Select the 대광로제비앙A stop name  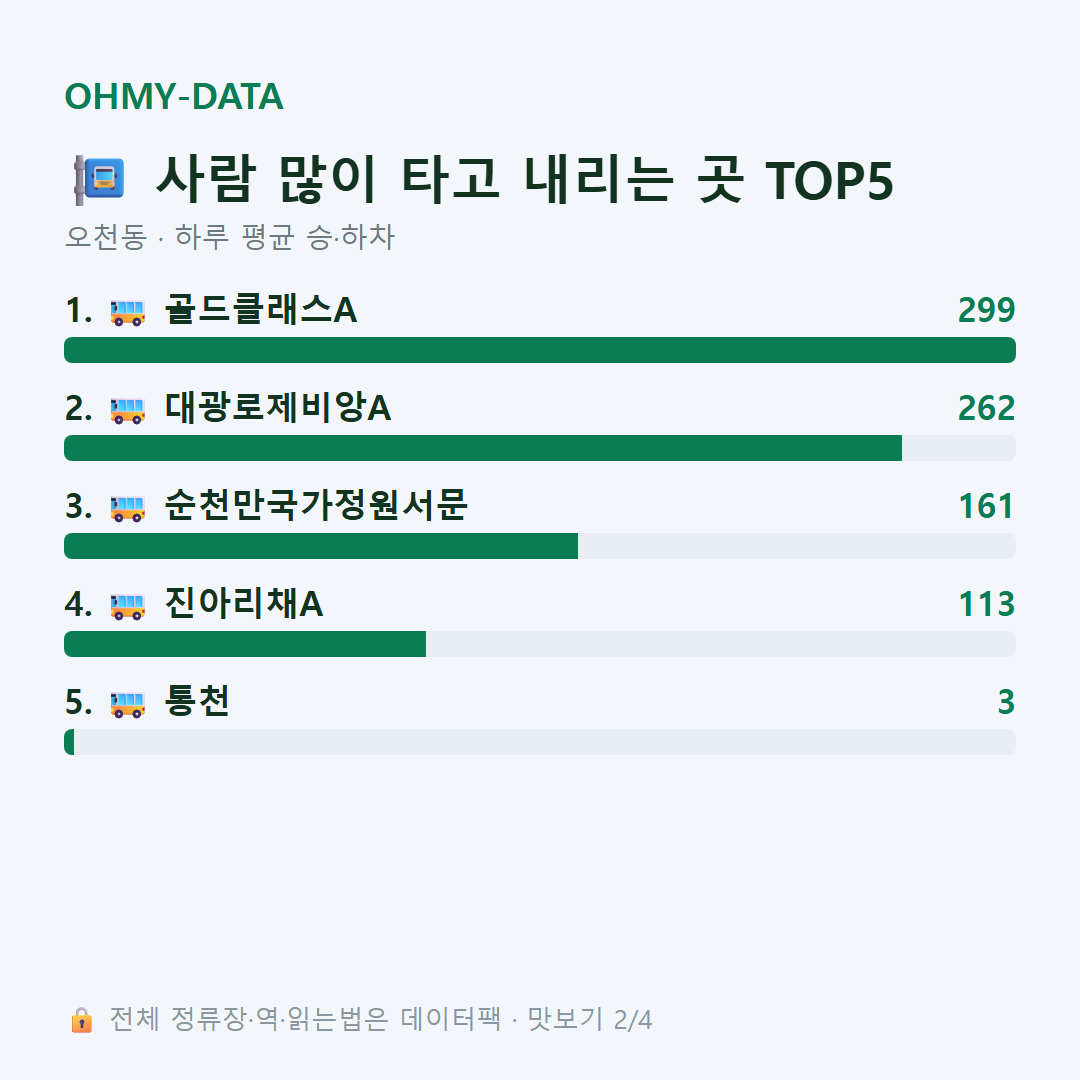coord(278,408)
